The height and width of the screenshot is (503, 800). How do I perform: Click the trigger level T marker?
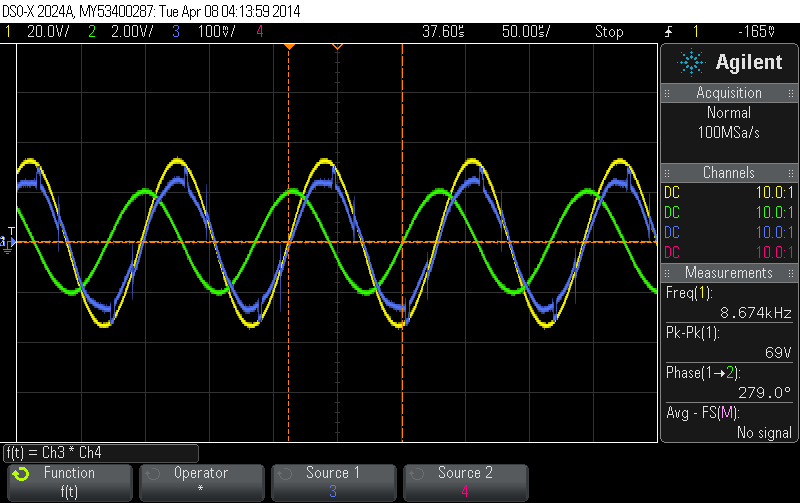point(11,231)
